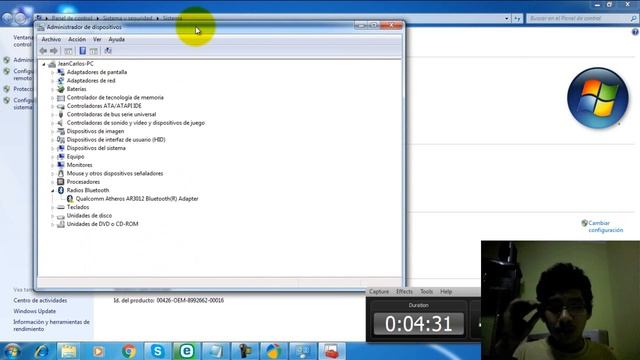Click the Radios Bluetooth icon

click(61, 190)
